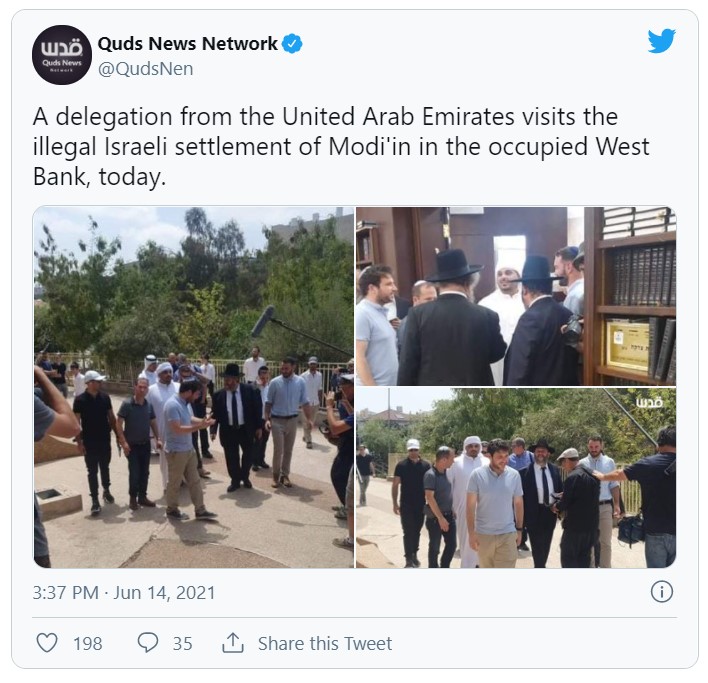Open the Twitter info circle icon
The height and width of the screenshot is (683, 708).
(x=661, y=592)
